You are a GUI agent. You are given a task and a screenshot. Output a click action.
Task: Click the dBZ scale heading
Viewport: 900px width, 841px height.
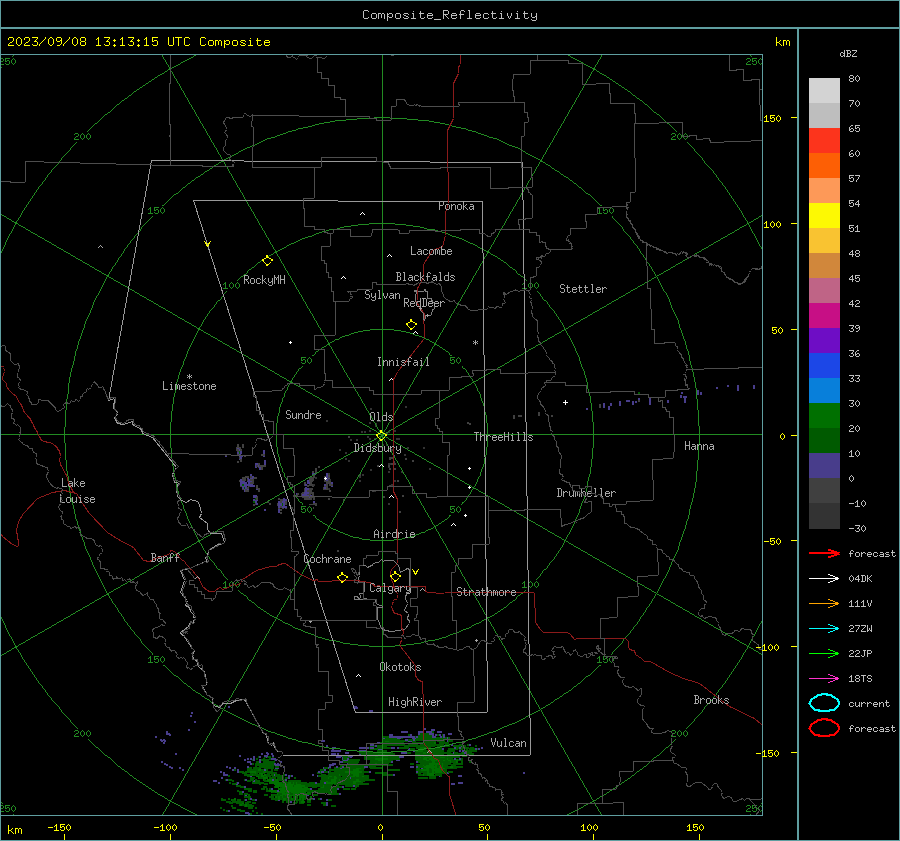coord(848,53)
